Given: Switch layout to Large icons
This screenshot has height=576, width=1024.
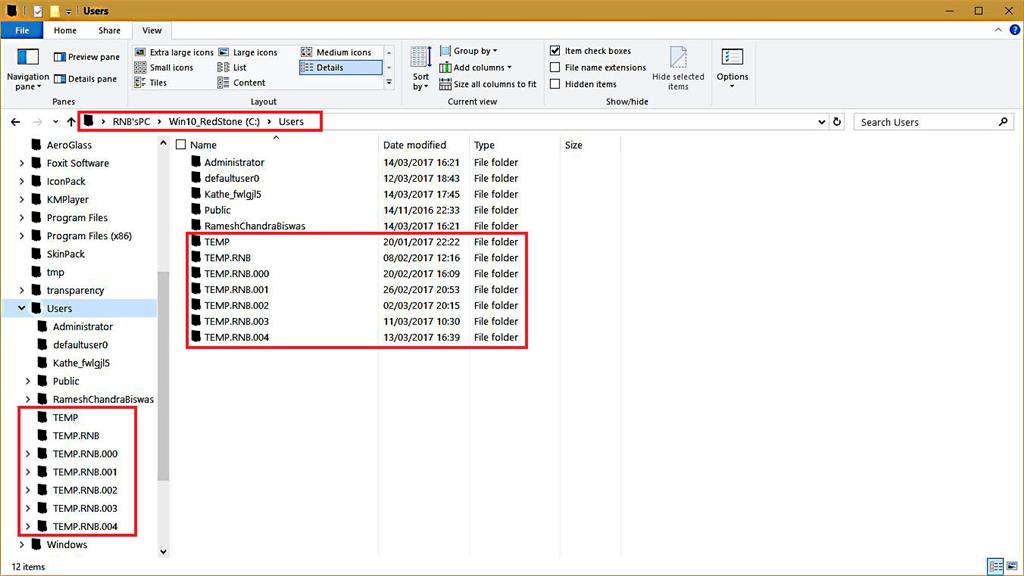Looking at the screenshot, I should tap(248, 52).
